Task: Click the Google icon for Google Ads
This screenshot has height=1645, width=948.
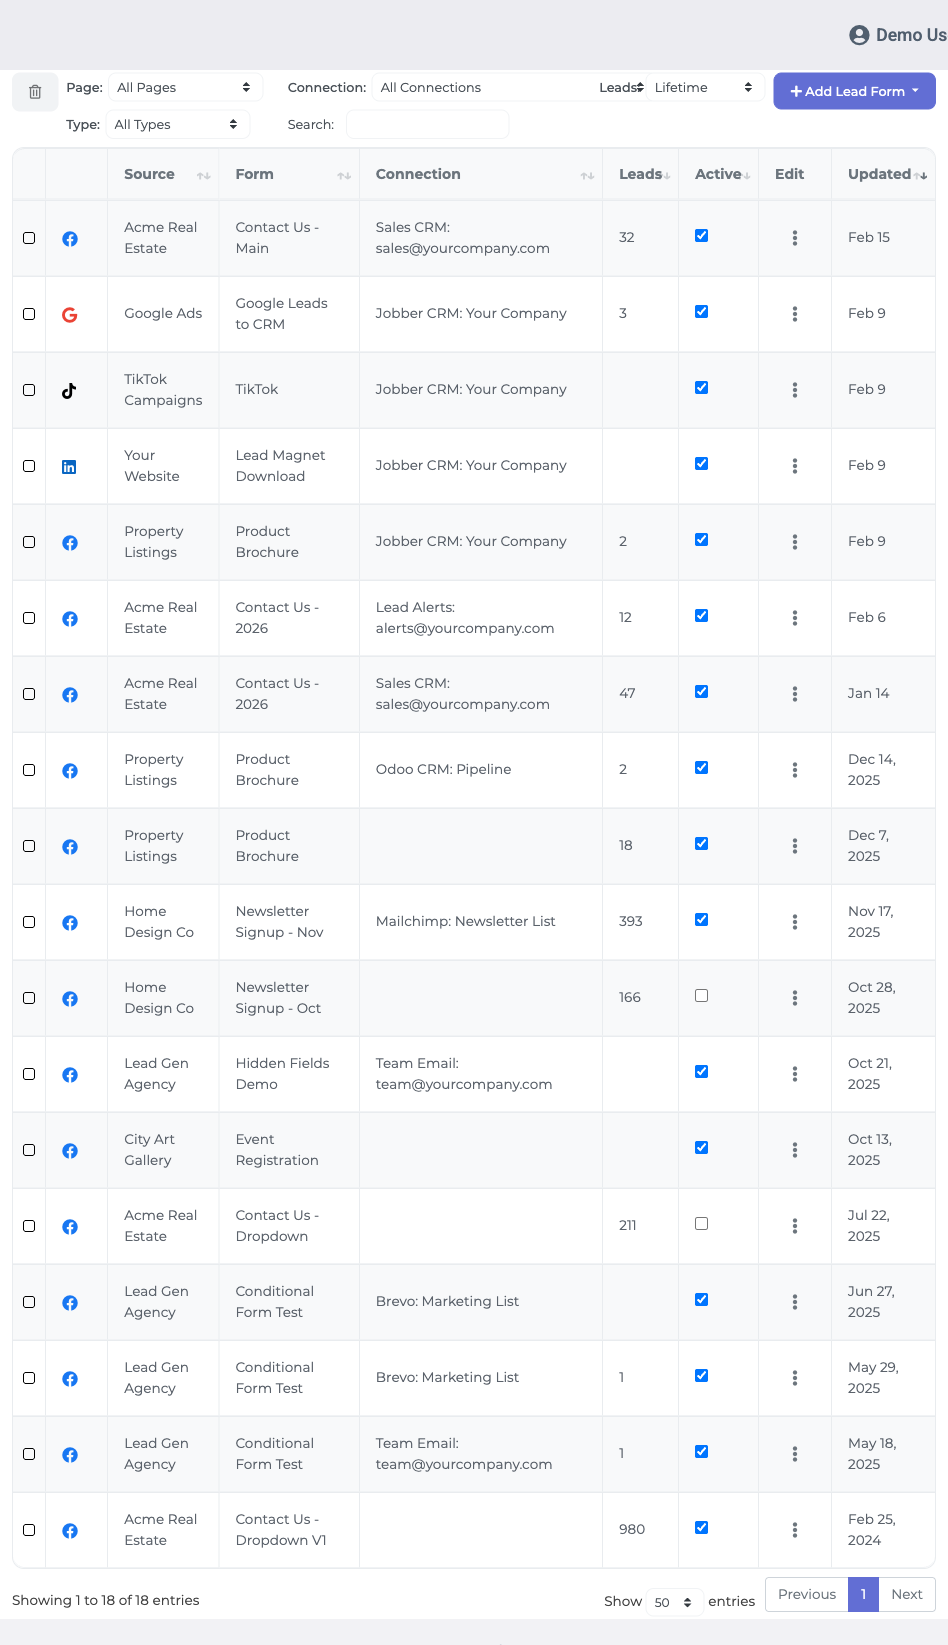Action: click(70, 315)
